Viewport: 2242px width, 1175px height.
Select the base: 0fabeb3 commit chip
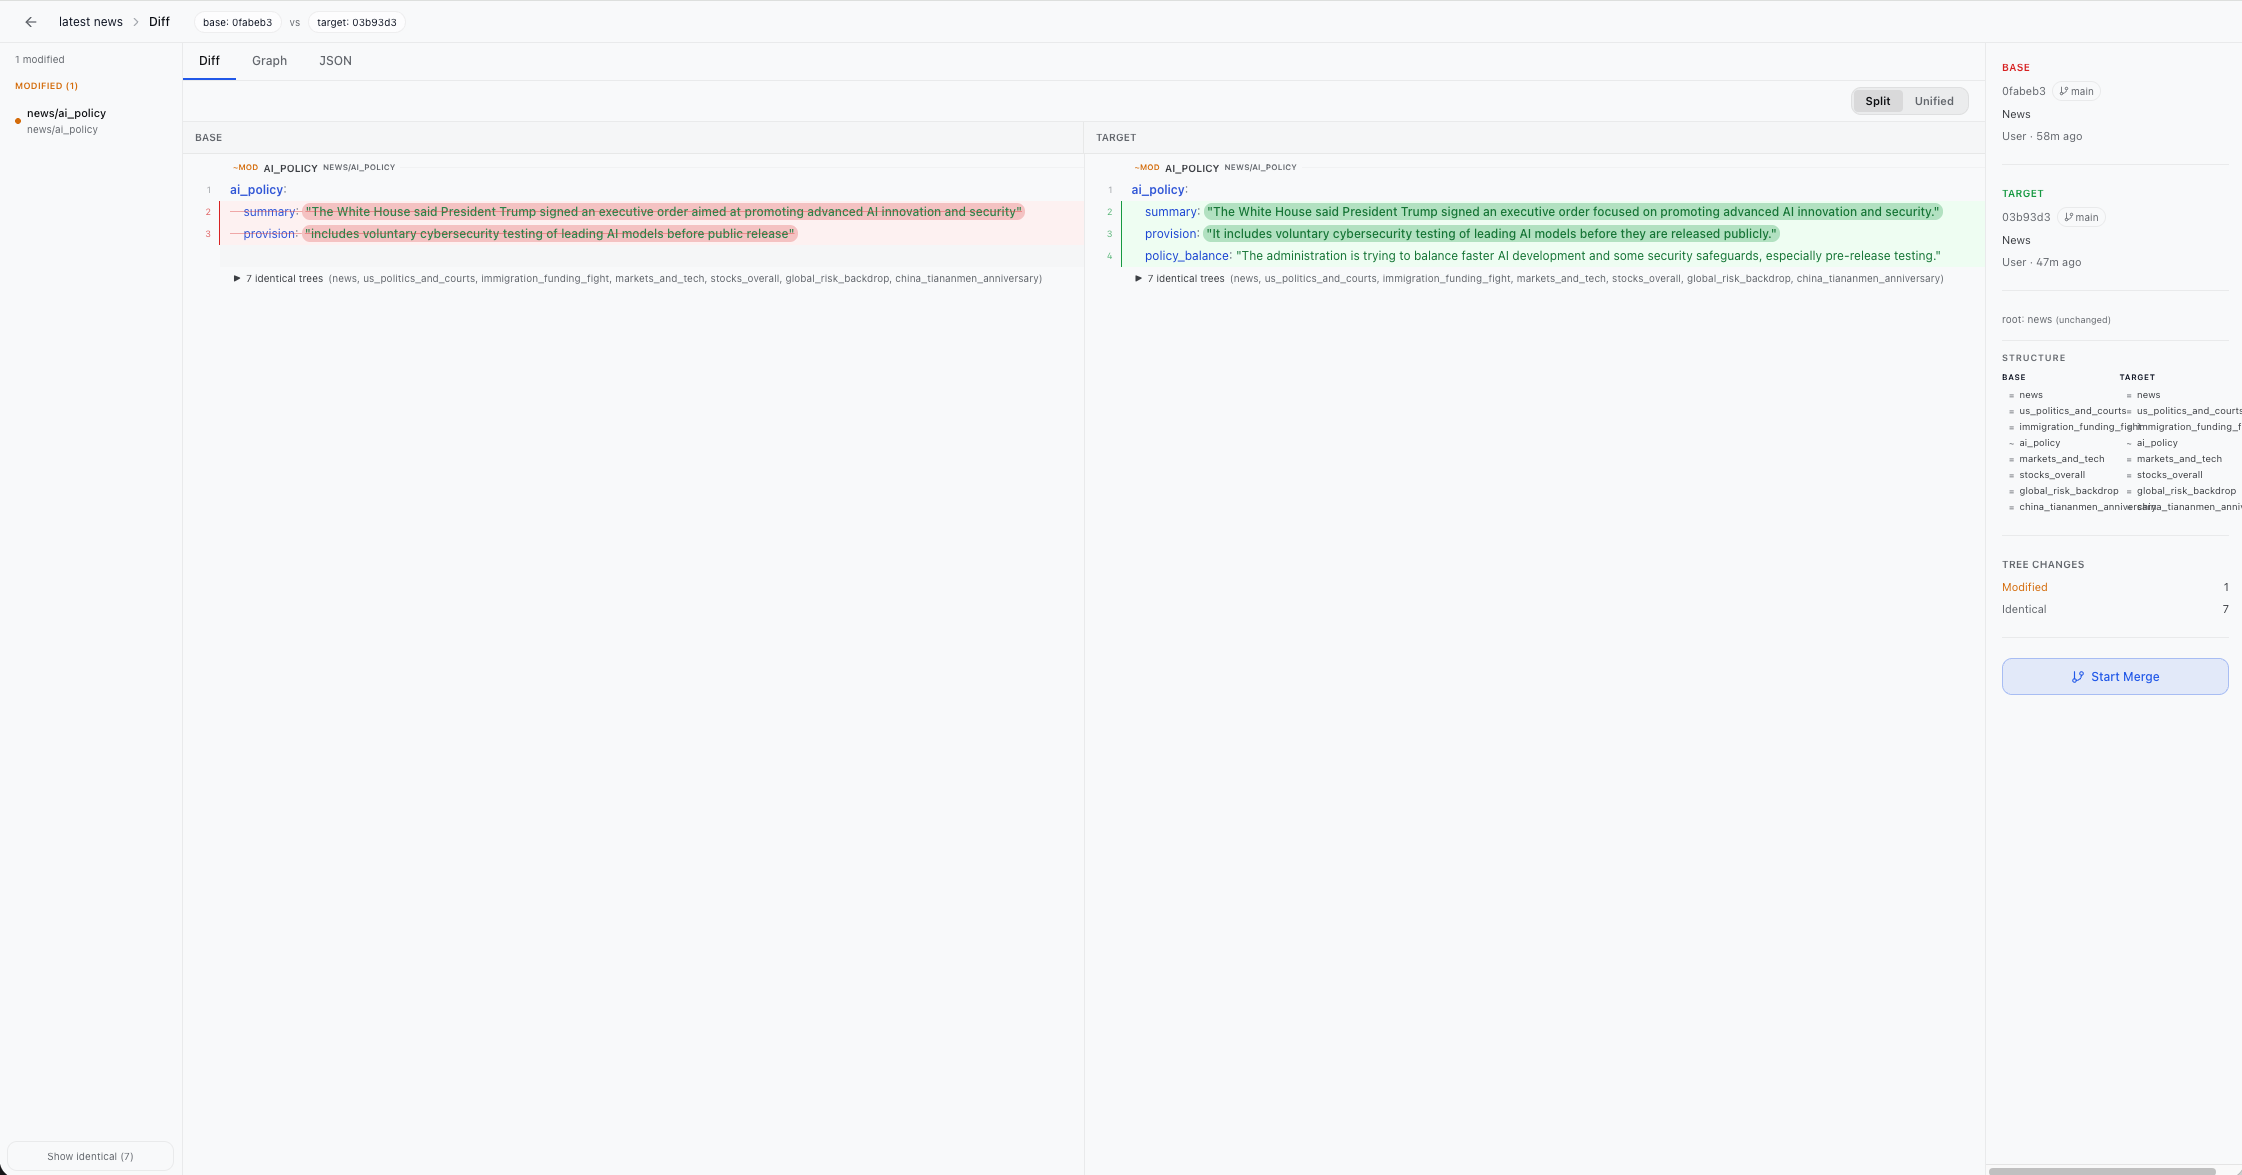click(x=238, y=22)
